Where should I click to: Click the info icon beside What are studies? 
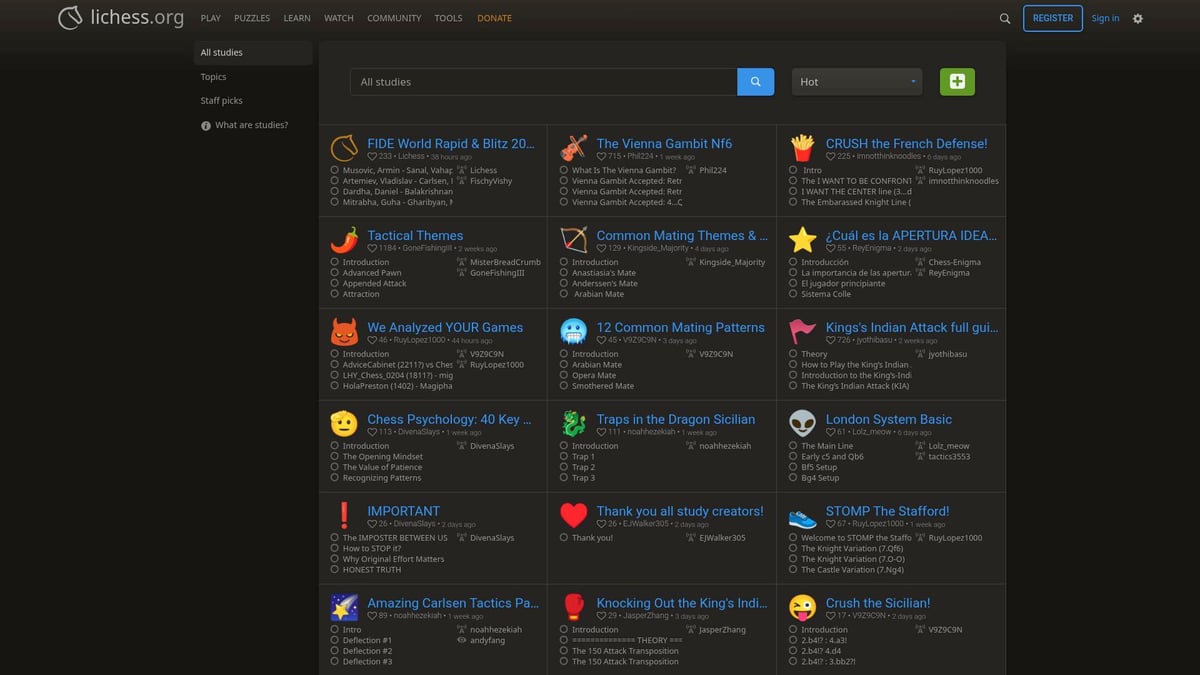pos(206,126)
